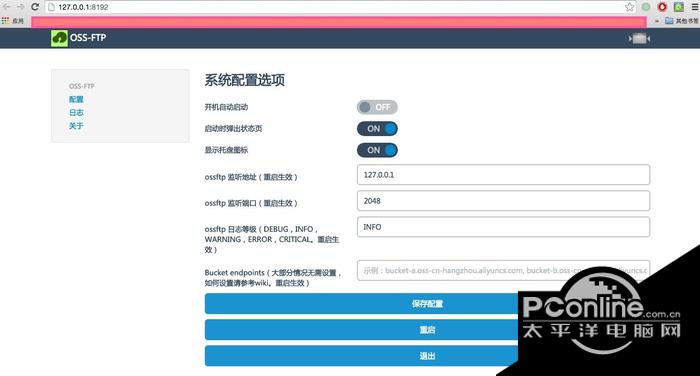Click the 系统配置选项 heading
700x376 pixels.
[245, 80]
